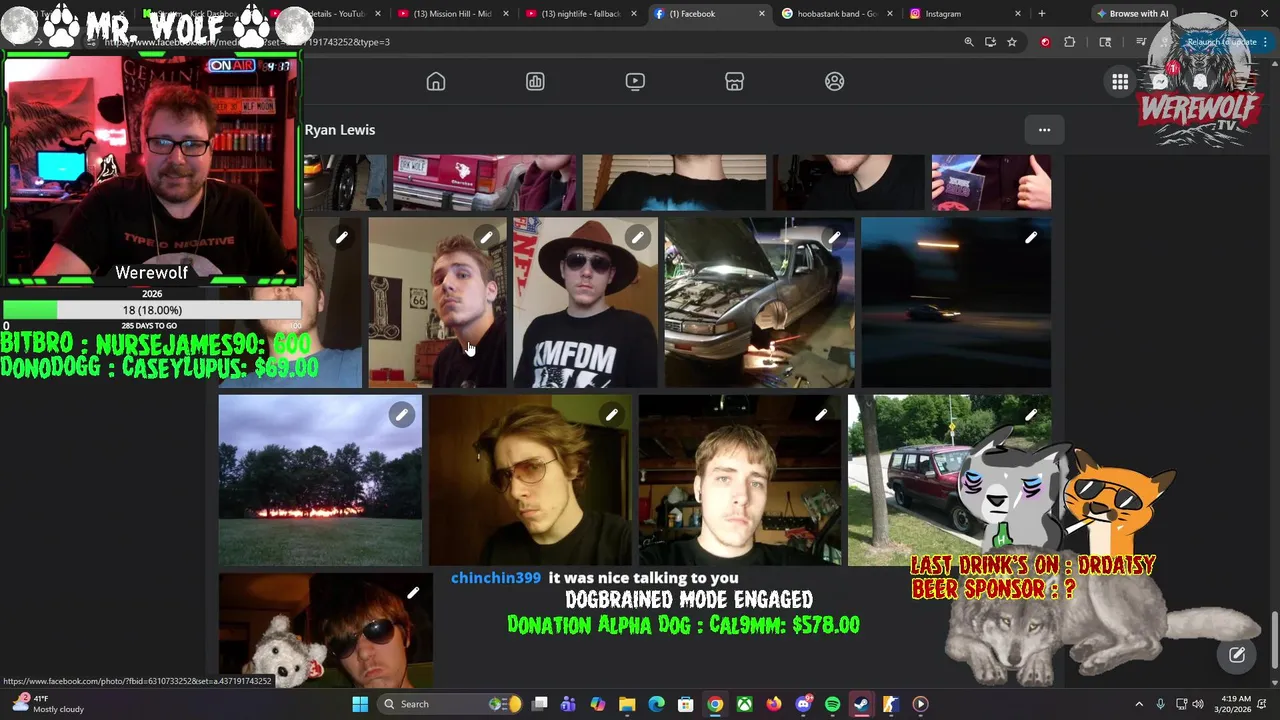Screen dimensions: 1280x720
Task: Open the thumbs up photo
Action: [x=991, y=182]
